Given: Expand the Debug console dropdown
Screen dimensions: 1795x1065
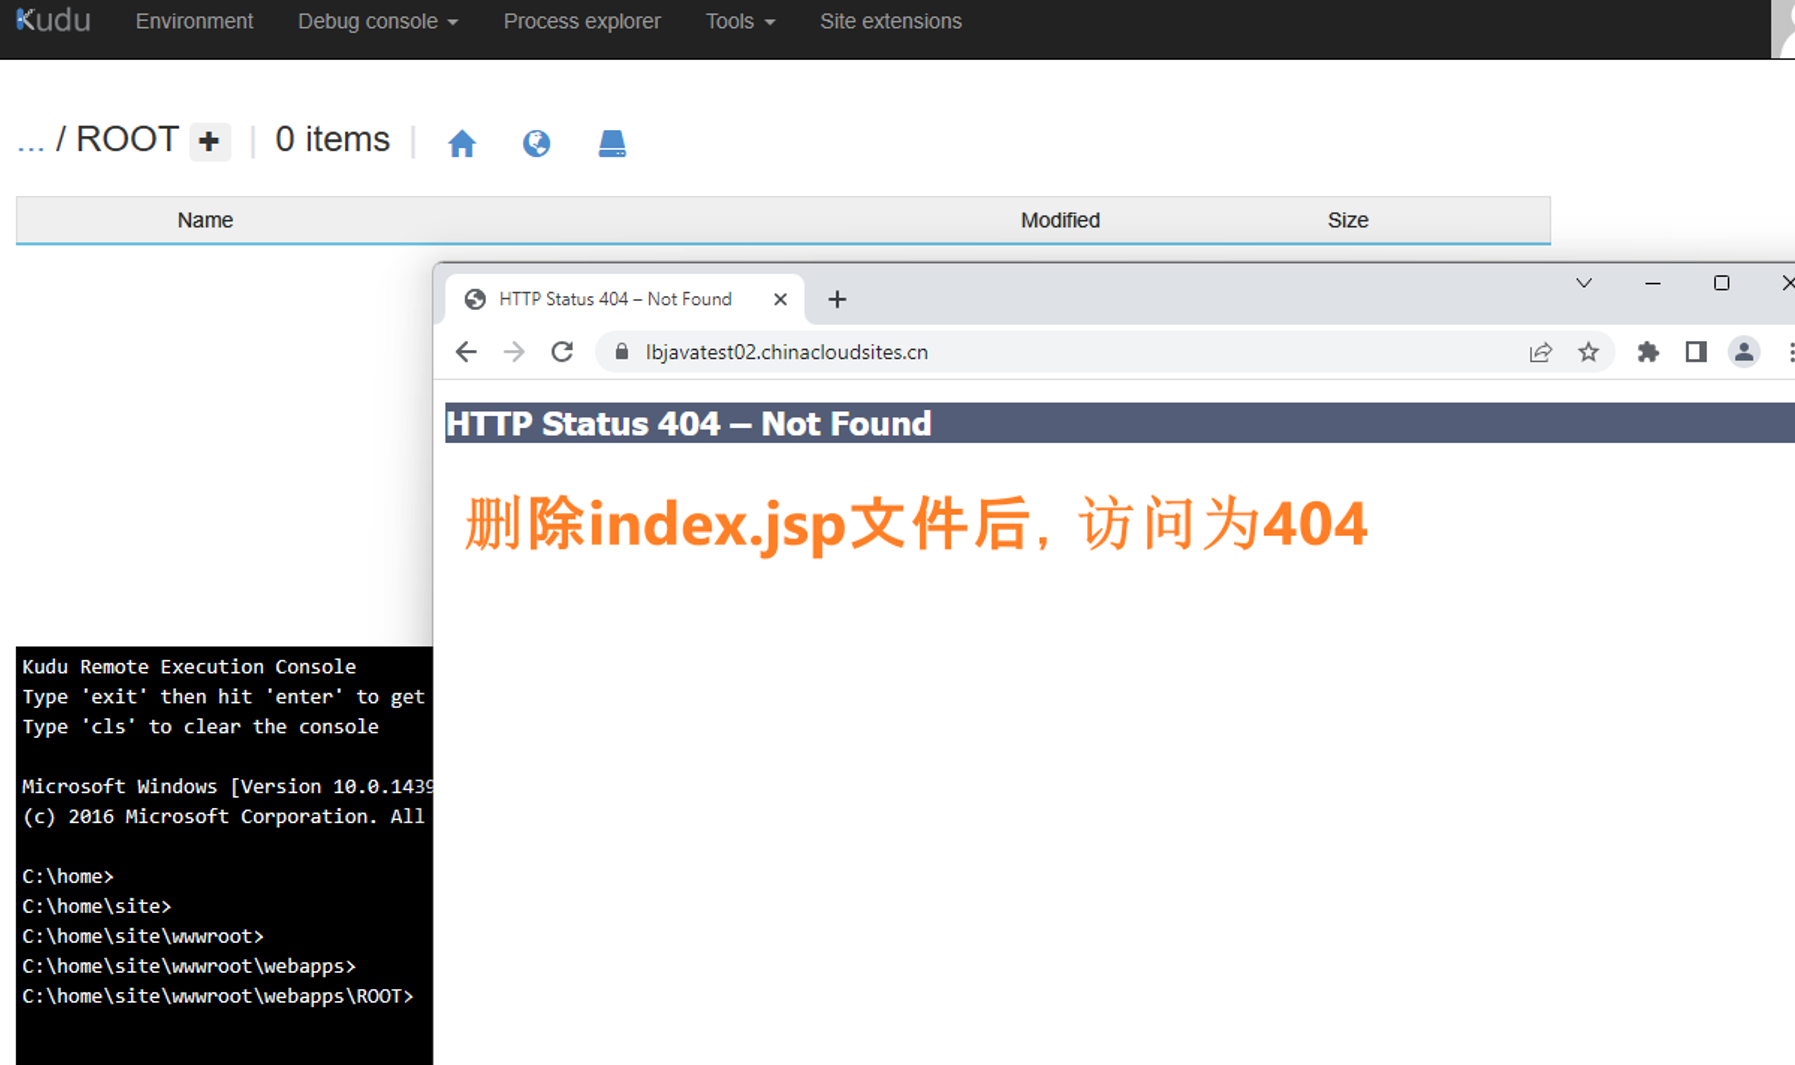Looking at the screenshot, I should (377, 21).
